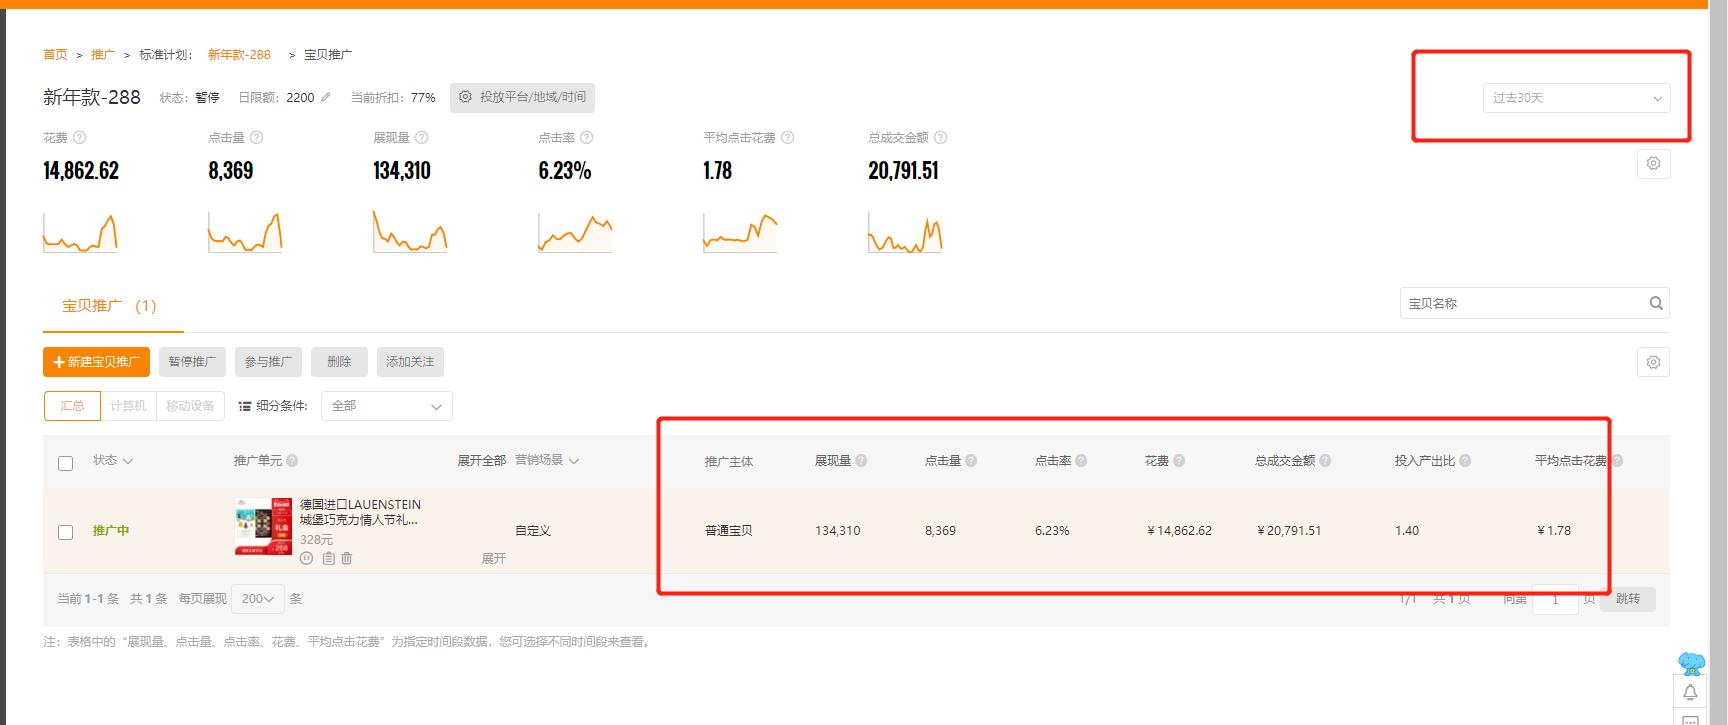Open help tooltip next to 花费 summary metric
This screenshot has width=1728, height=725.
pyautogui.click(x=80, y=138)
